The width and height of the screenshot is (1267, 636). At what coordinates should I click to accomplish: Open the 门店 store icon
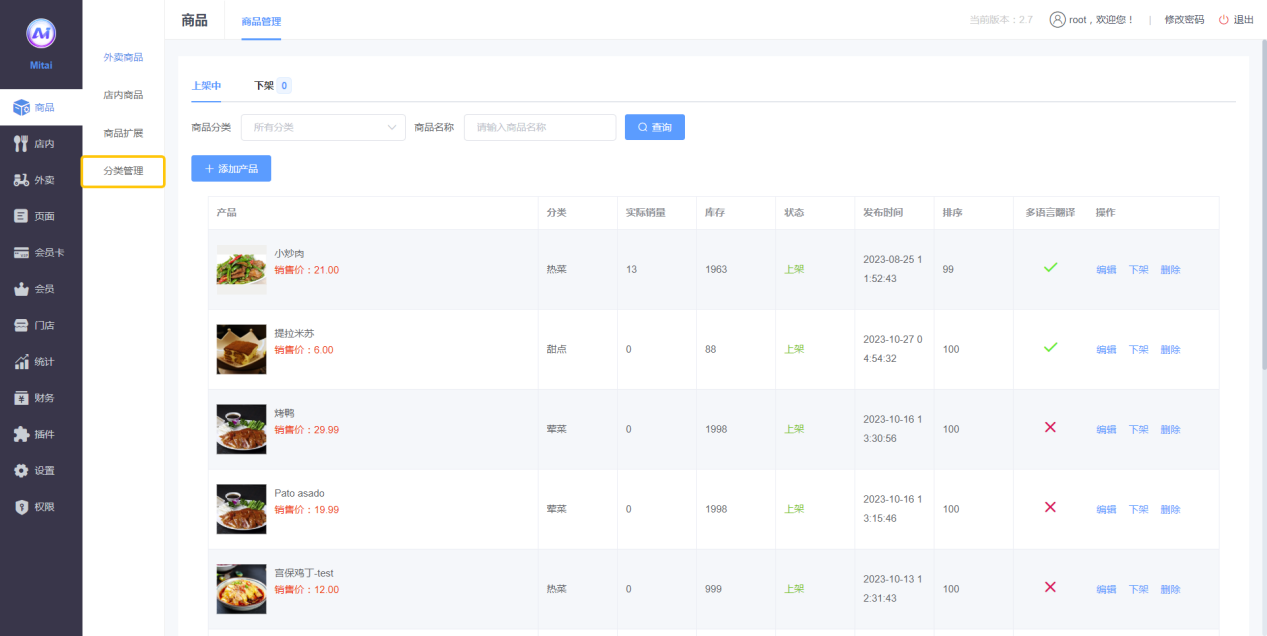(x=21, y=325)
